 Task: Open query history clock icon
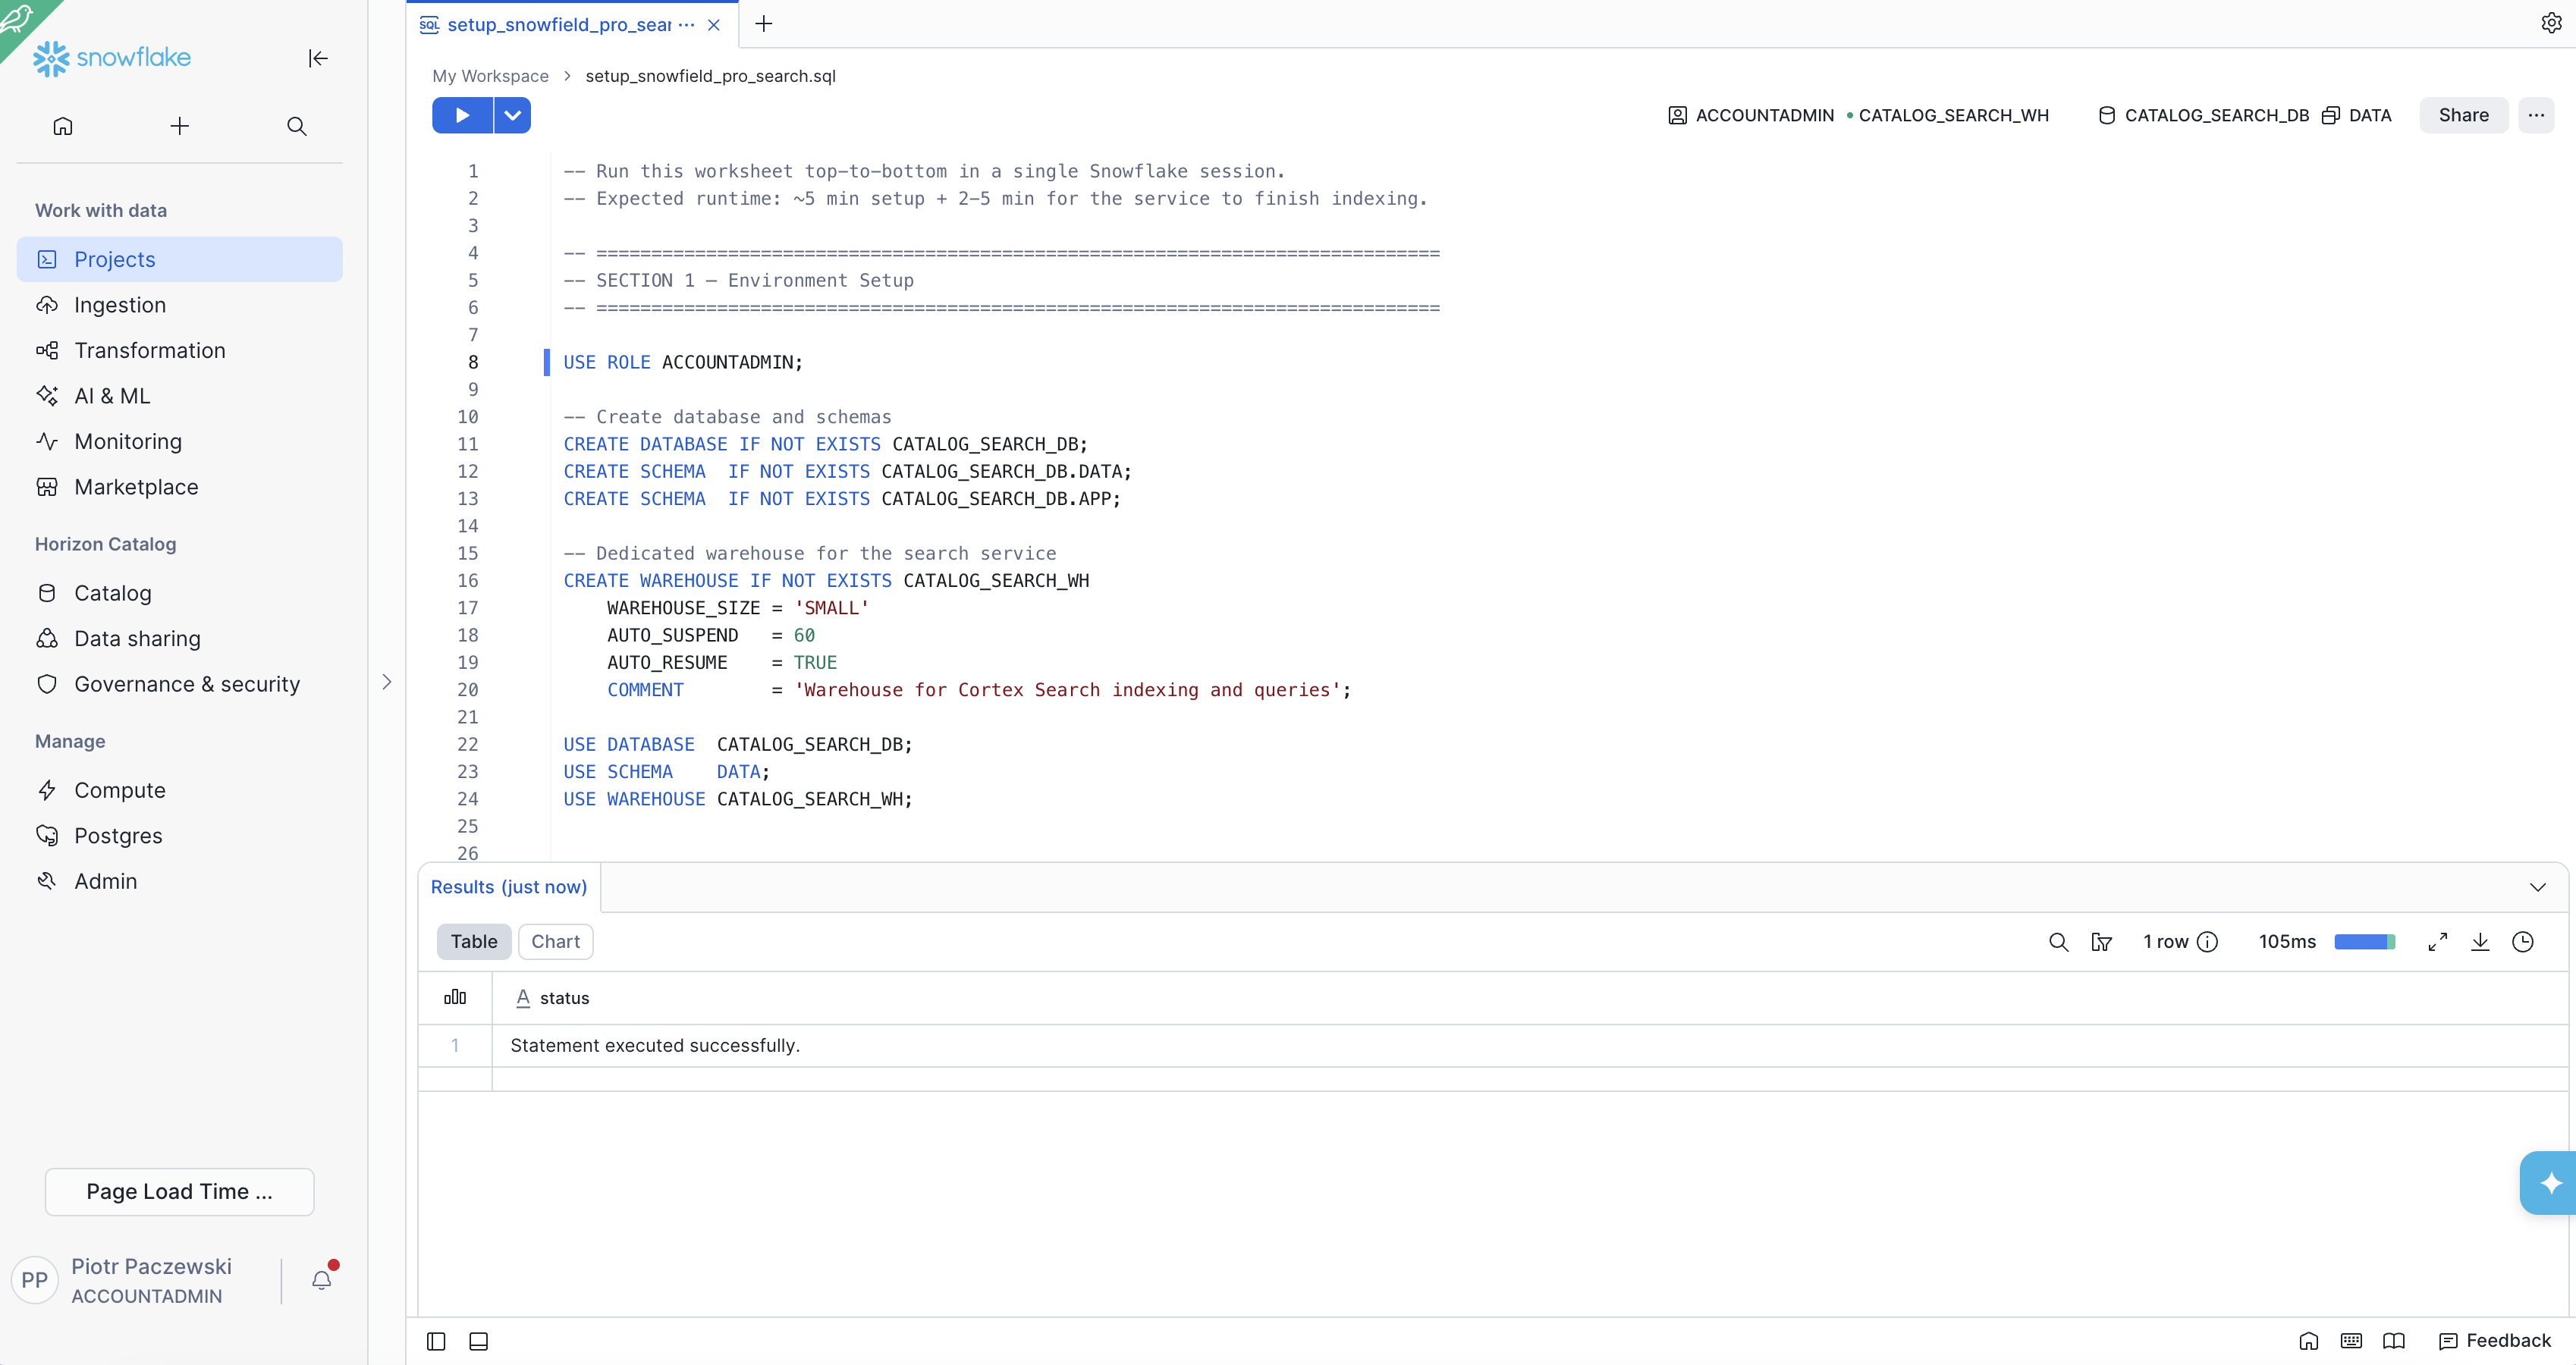click(2523, 942)
